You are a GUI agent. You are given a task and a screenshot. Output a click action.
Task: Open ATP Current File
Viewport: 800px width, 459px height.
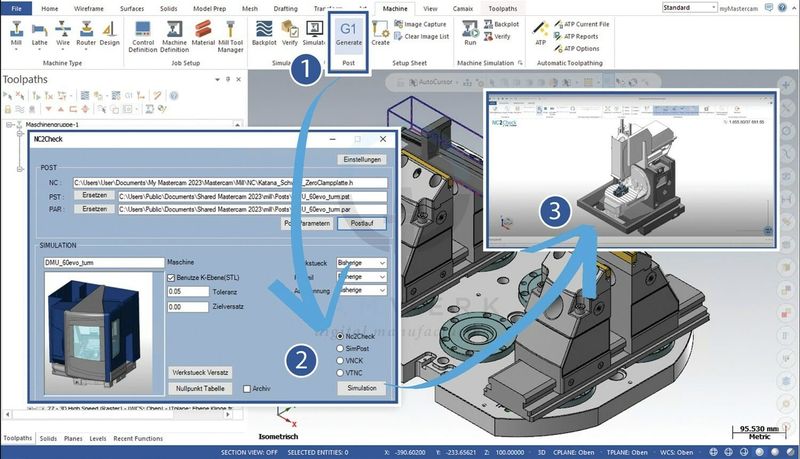point(582,24)
